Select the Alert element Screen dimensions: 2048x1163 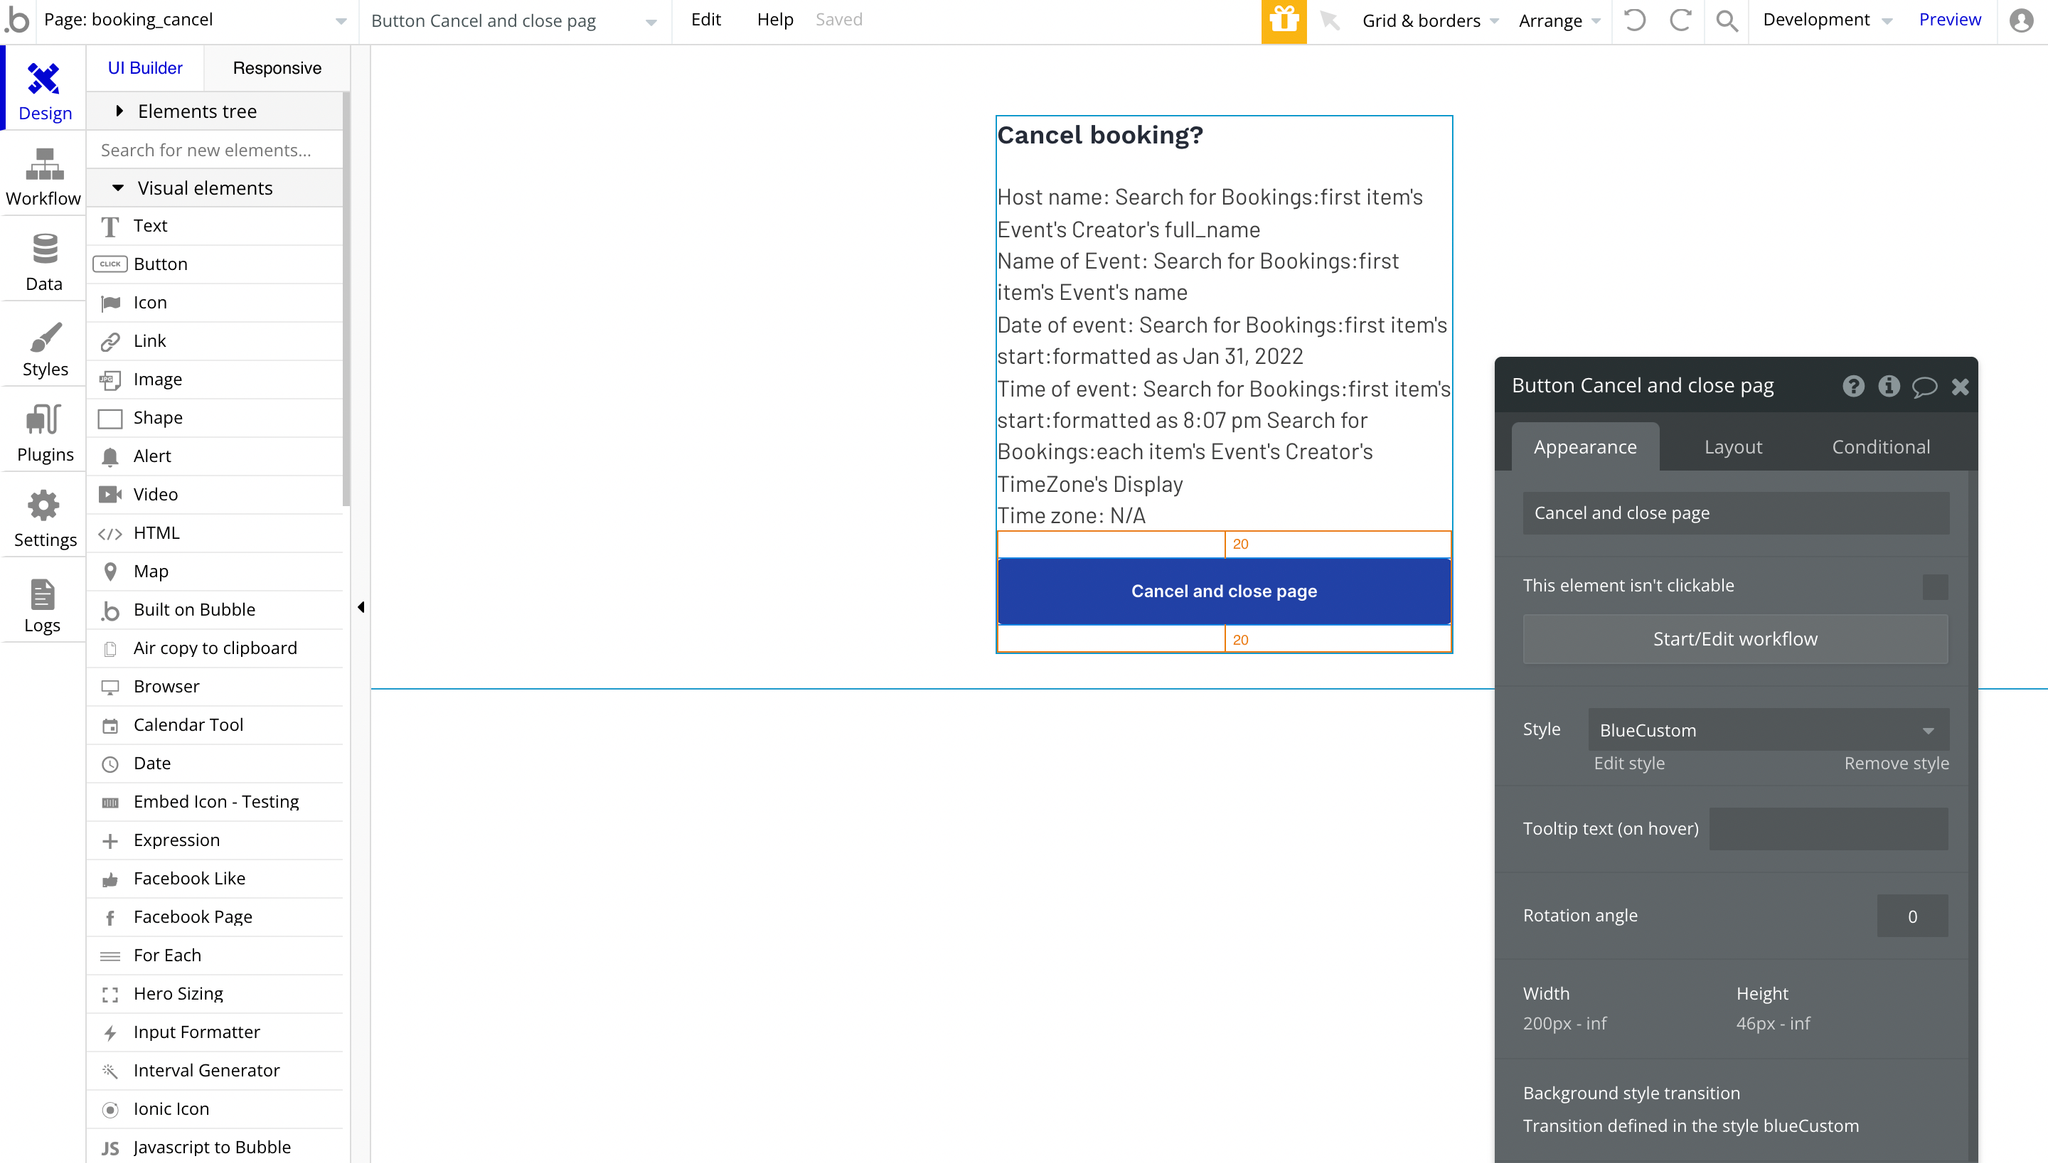215,456
